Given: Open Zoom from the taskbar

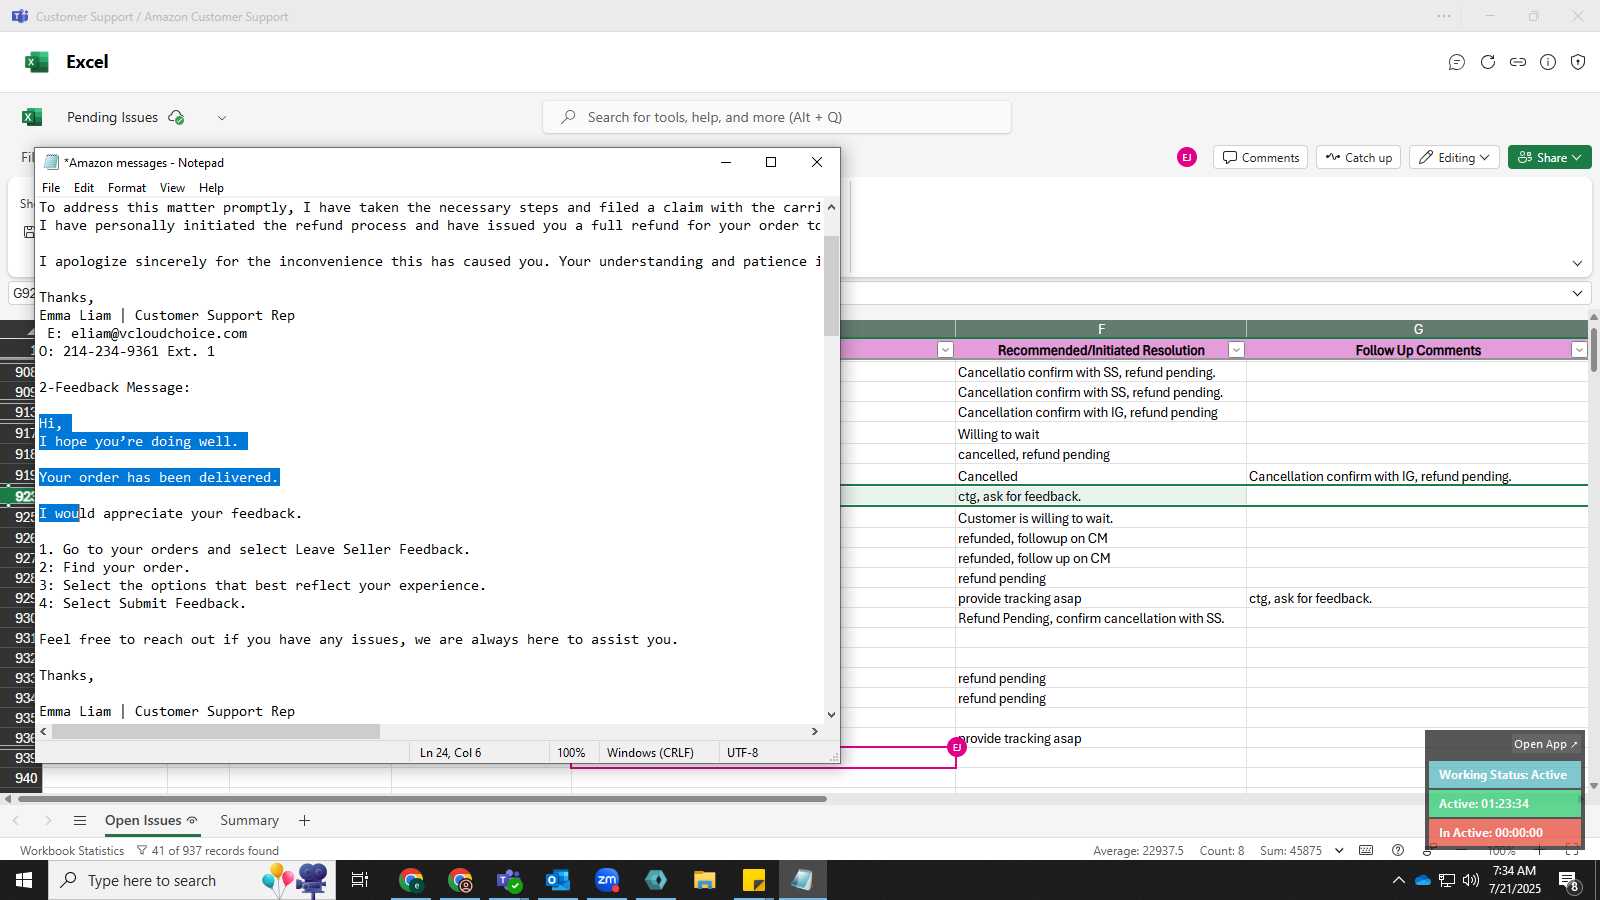Looking at the screenshot, I should pyautogui.click(x=607, y=880).
